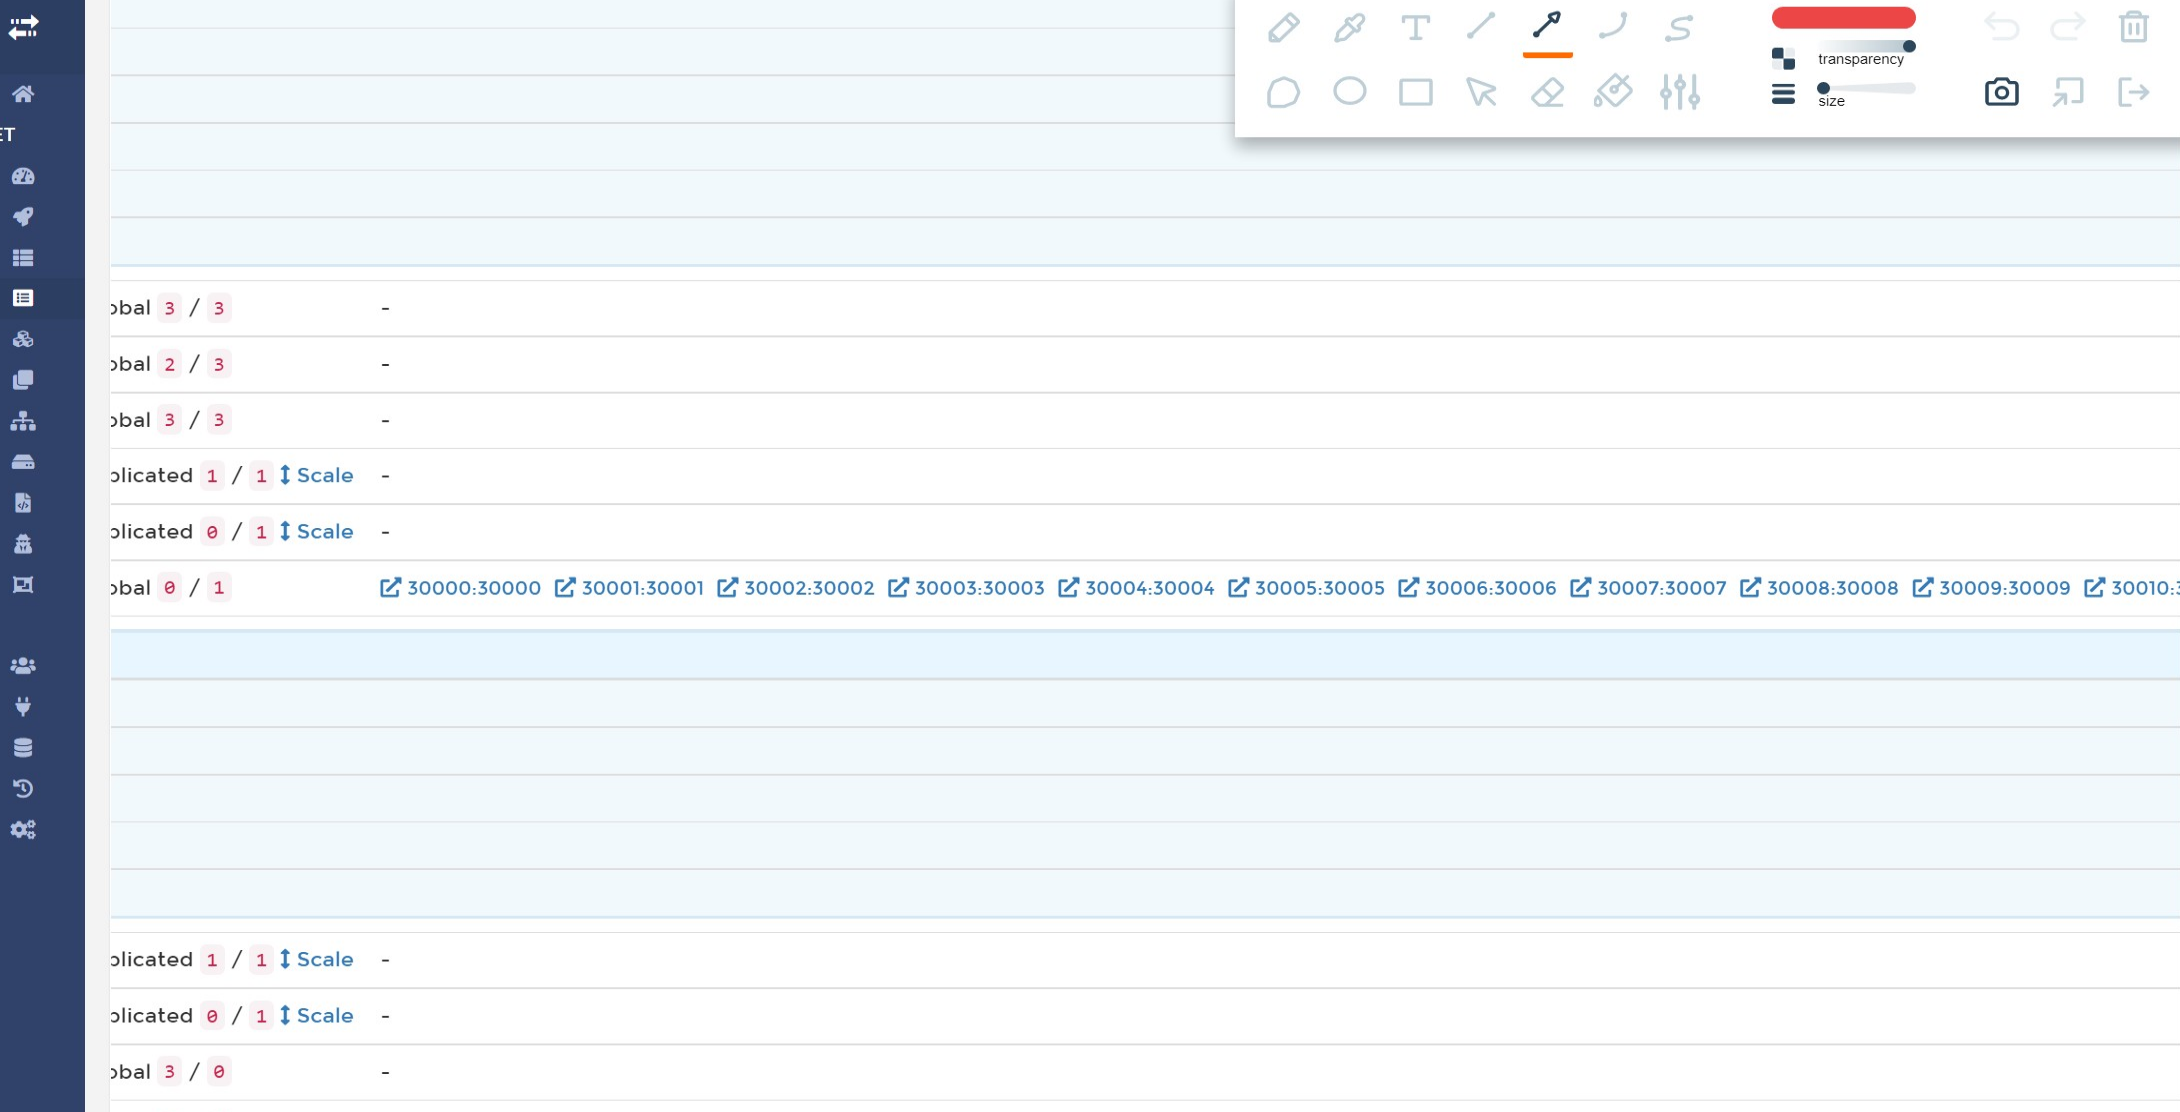The width and height of the screenshot is (2180, 1112).
Task: Open the home icon in sidebar
Action: pos(23,94)
